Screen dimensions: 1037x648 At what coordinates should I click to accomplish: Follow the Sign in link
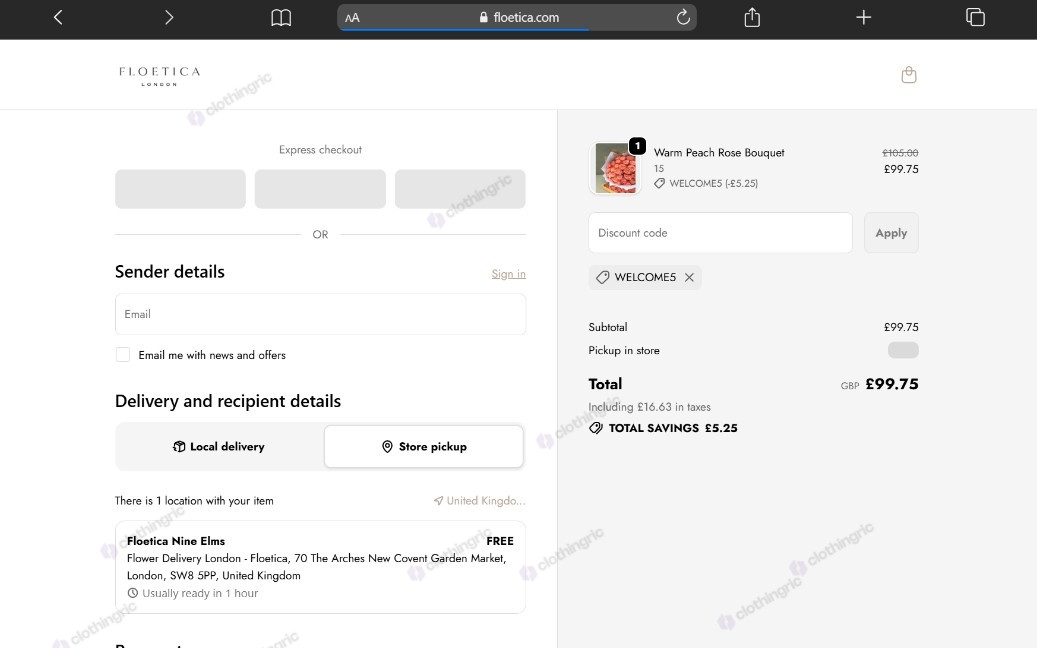(x=509, y=274)
